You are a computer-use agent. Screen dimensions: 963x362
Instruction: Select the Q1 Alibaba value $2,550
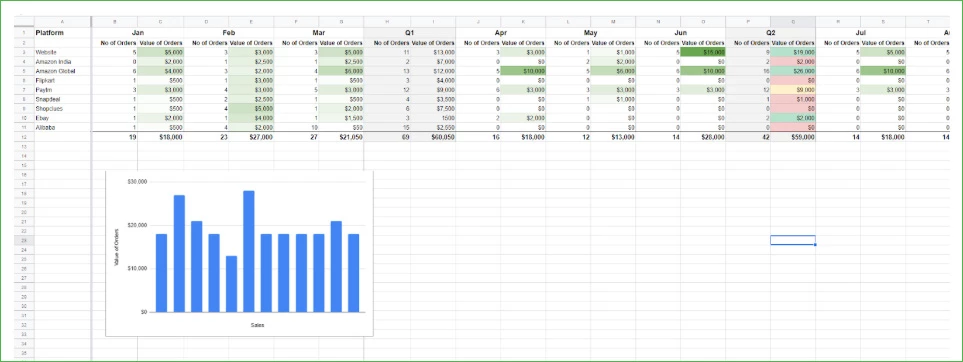(x=433, y=127)
